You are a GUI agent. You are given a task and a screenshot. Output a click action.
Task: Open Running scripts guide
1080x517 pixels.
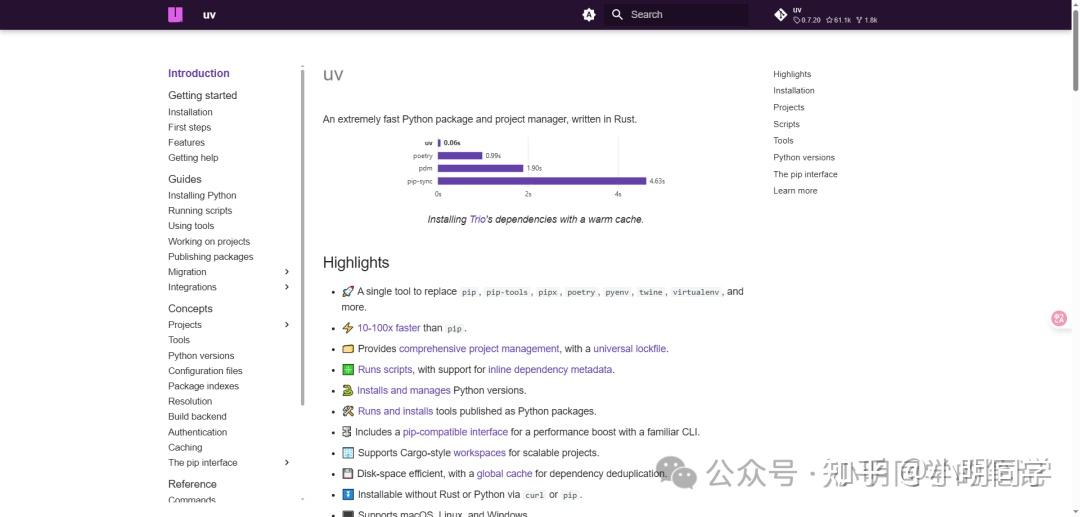point(200,211)
